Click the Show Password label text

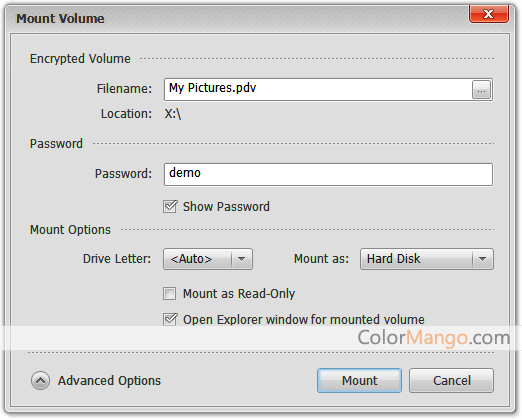click(226, 207)
